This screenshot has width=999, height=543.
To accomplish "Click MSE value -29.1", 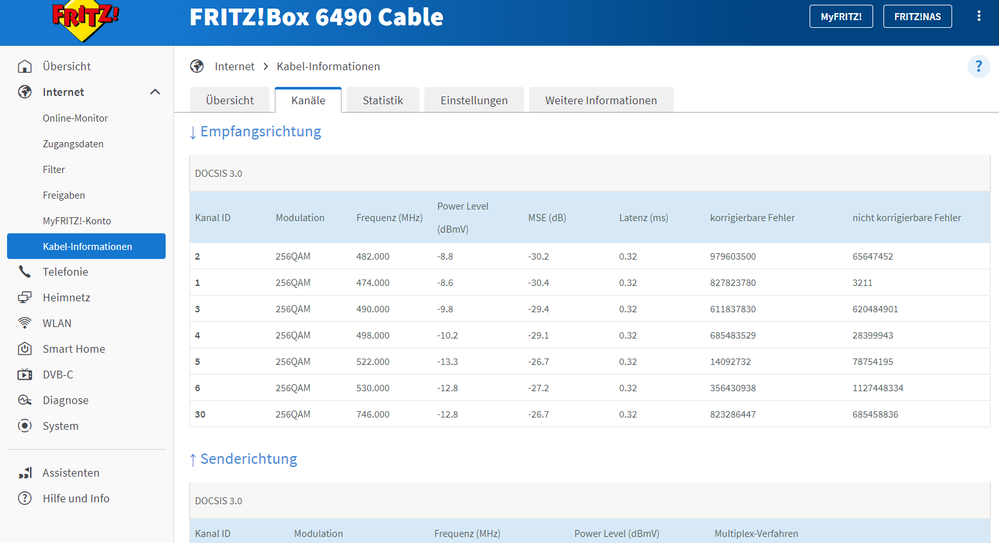I will click(538, 335).
